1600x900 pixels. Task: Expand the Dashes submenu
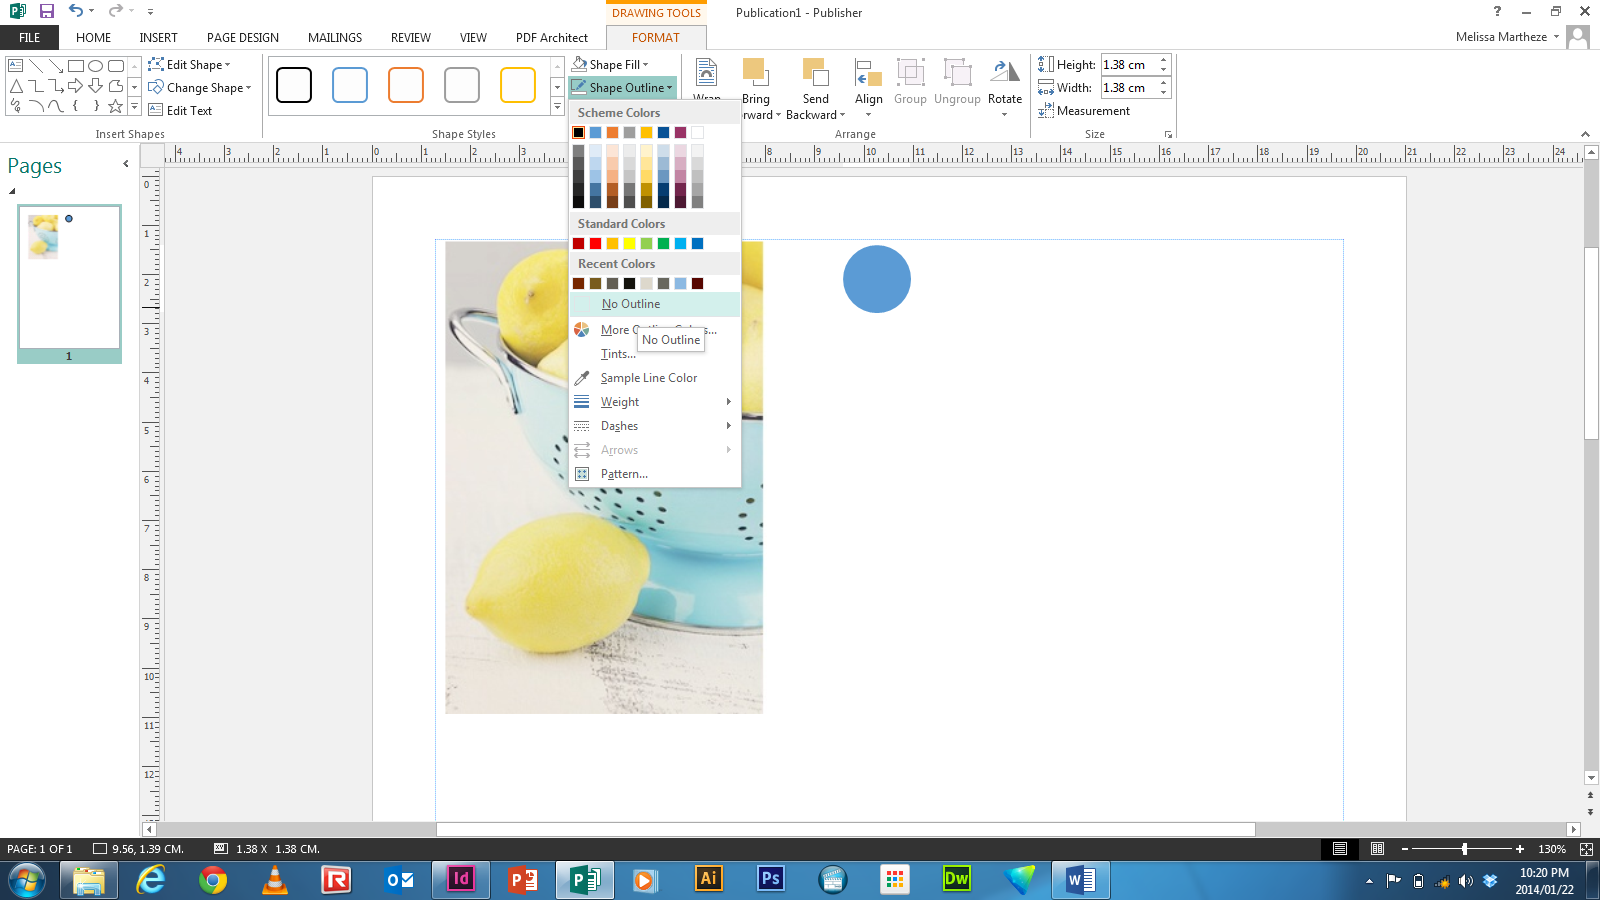[618, 425]
